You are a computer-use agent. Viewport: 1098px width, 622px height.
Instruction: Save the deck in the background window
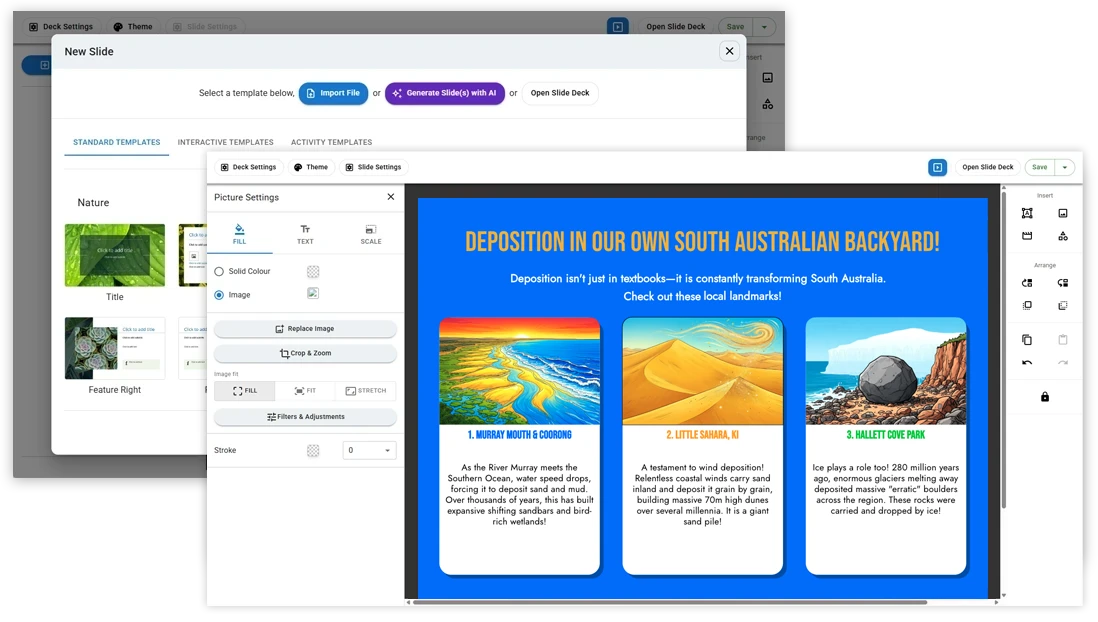[x=735, y=27]
